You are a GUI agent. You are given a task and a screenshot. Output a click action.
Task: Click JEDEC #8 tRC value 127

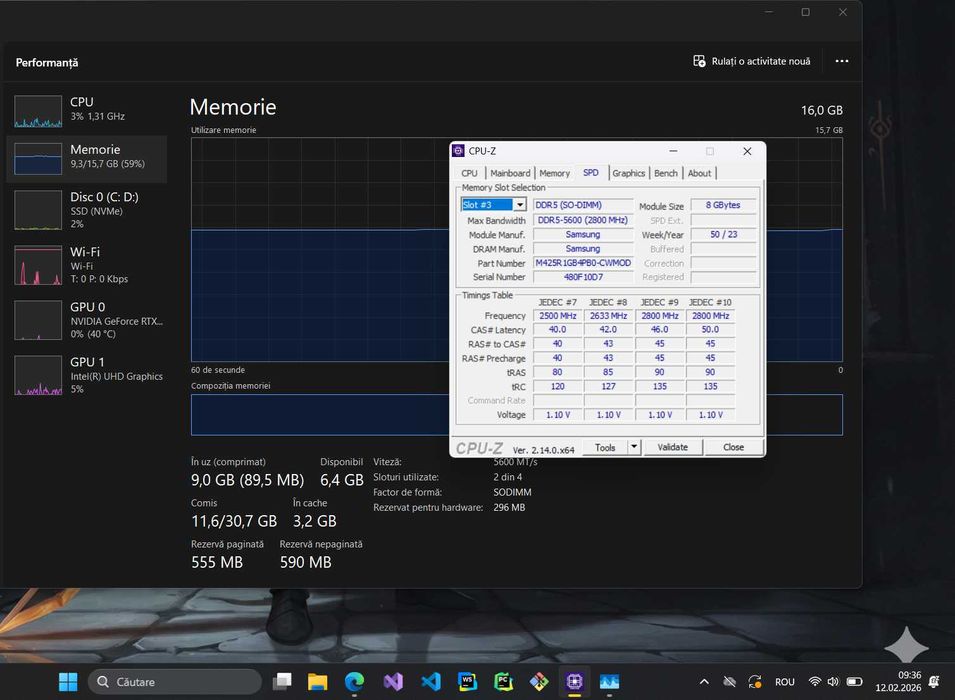click(x=608, y=386)
